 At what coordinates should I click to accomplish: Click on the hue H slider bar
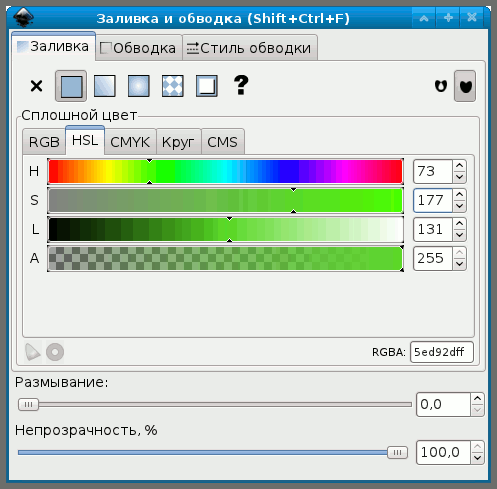coord(226,171)
